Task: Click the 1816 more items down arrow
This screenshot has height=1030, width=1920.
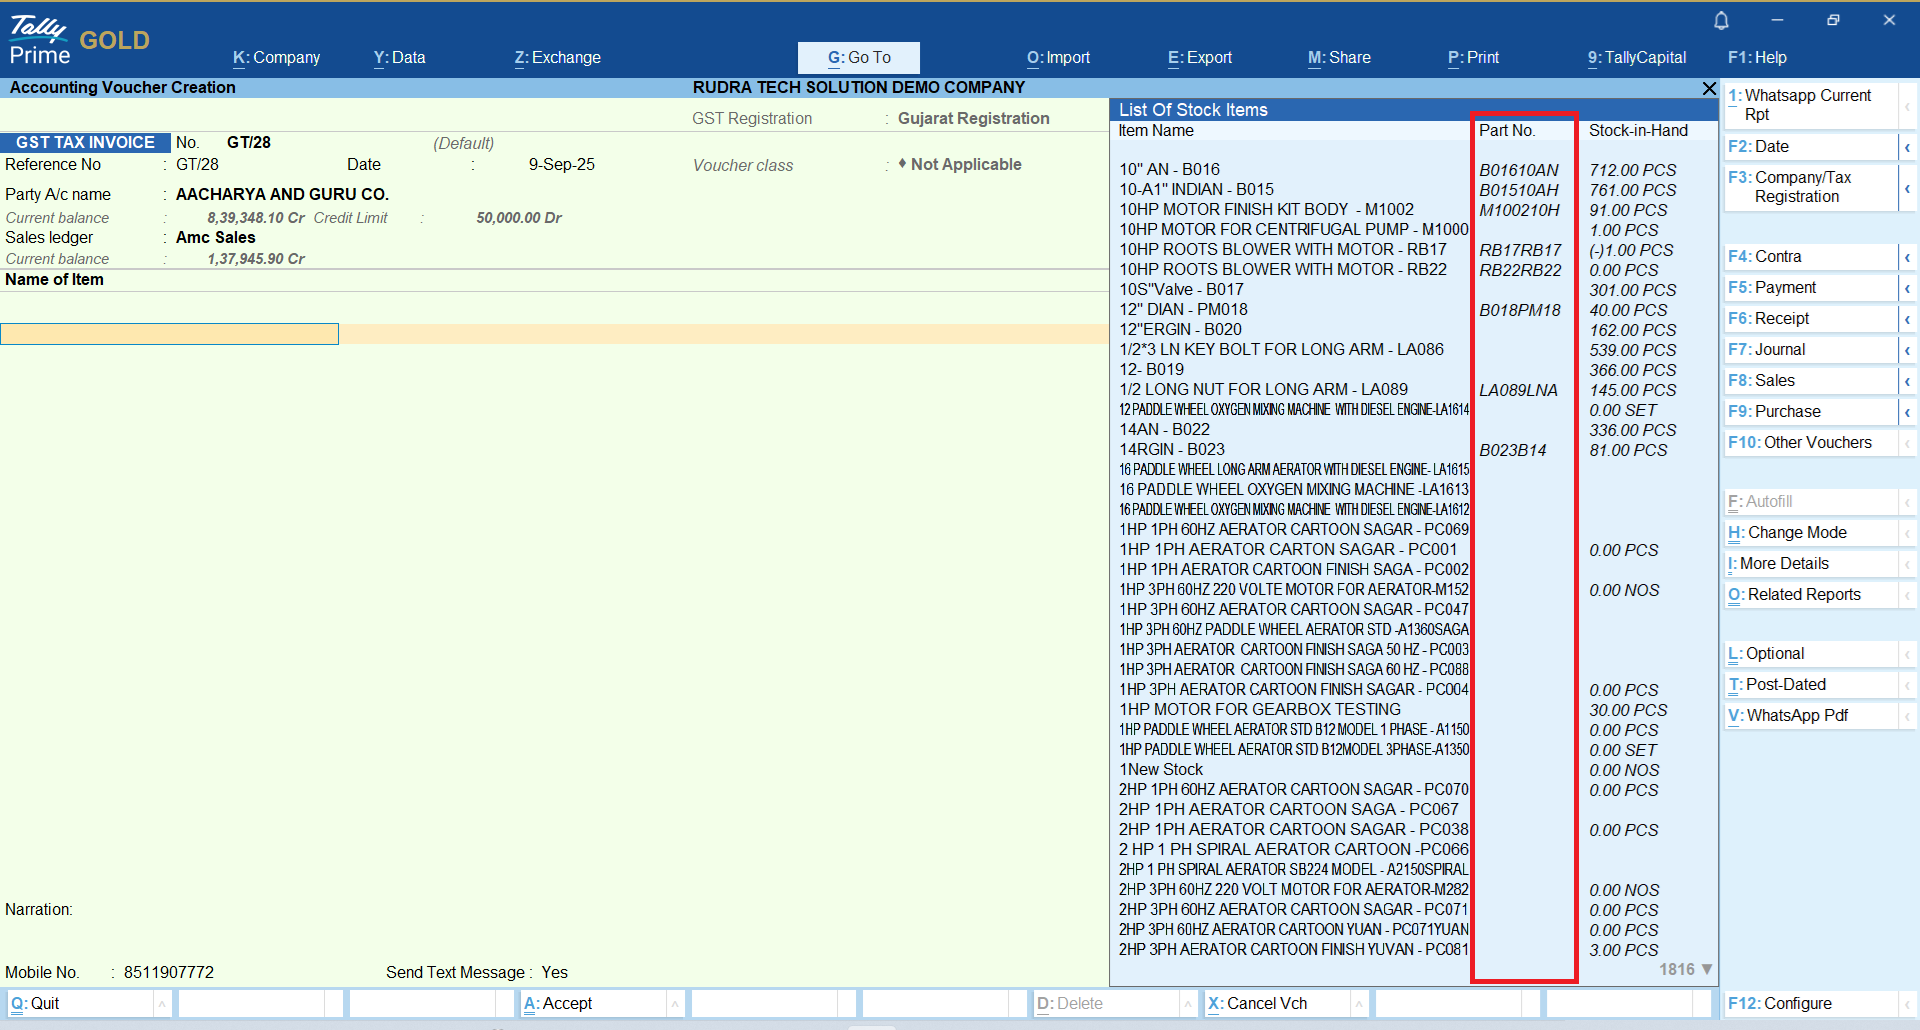Action: (1707, 969)
